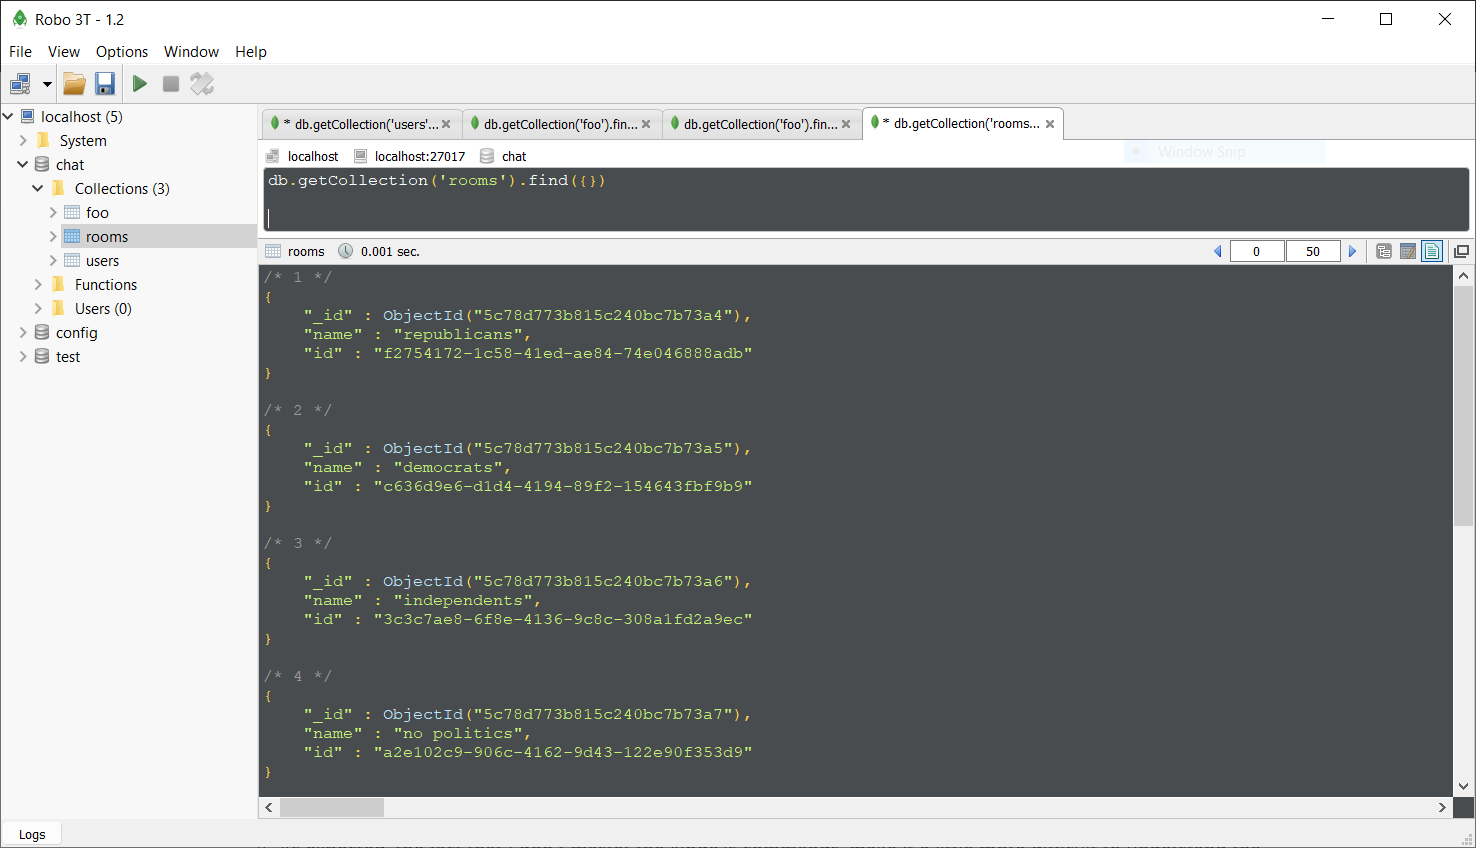Open the File menu
The height and width of the screenshot is (848, 1476).
(x=20, y=52)
